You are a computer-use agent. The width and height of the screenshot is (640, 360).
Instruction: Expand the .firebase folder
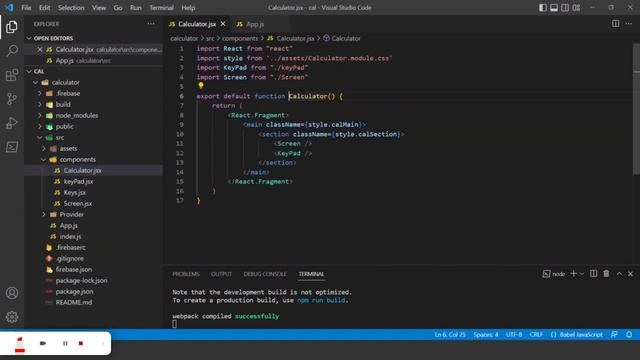pos(40,93)
